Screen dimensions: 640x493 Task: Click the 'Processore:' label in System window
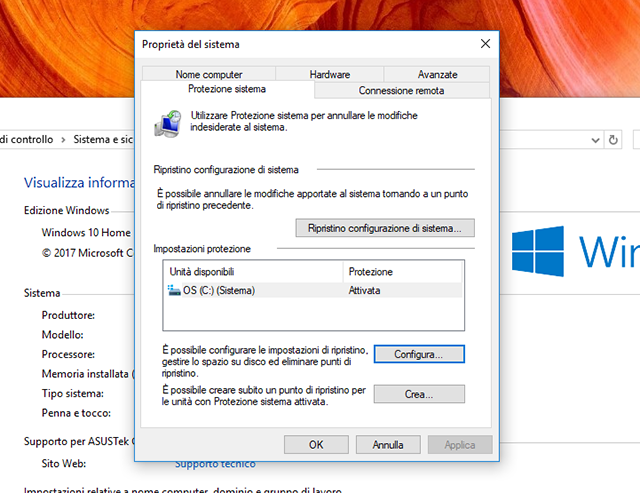(68, 354)
